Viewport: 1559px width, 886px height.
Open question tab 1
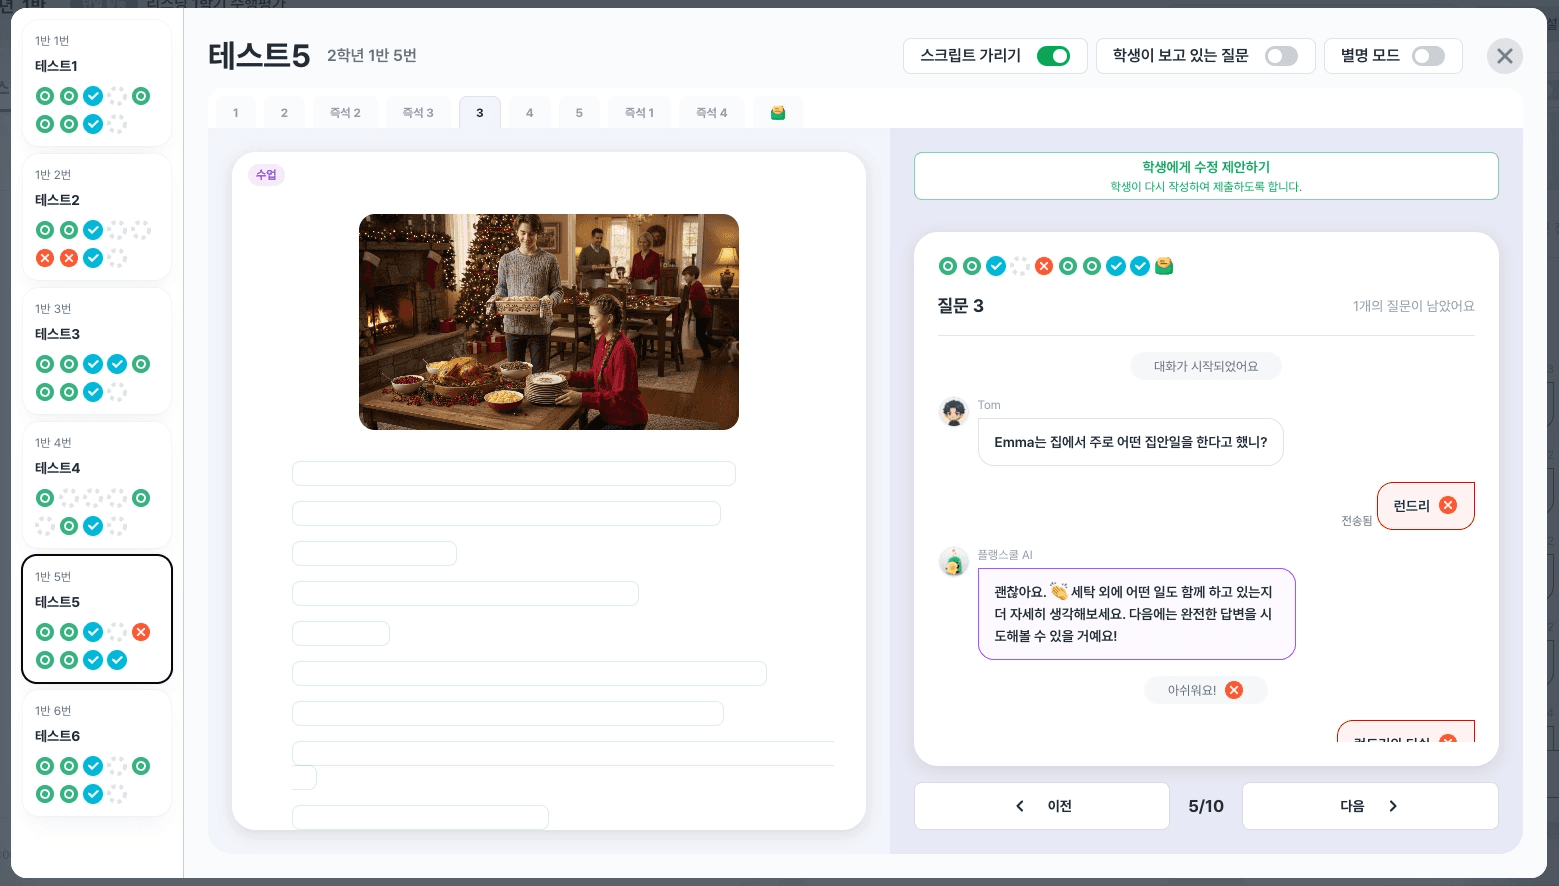point(236,113)
